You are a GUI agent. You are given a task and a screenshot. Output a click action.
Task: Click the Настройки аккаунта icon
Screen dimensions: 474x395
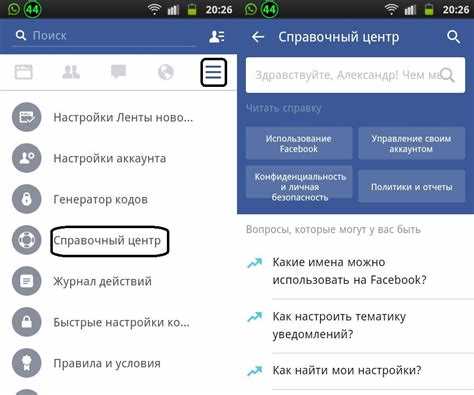tap(27, 158)
